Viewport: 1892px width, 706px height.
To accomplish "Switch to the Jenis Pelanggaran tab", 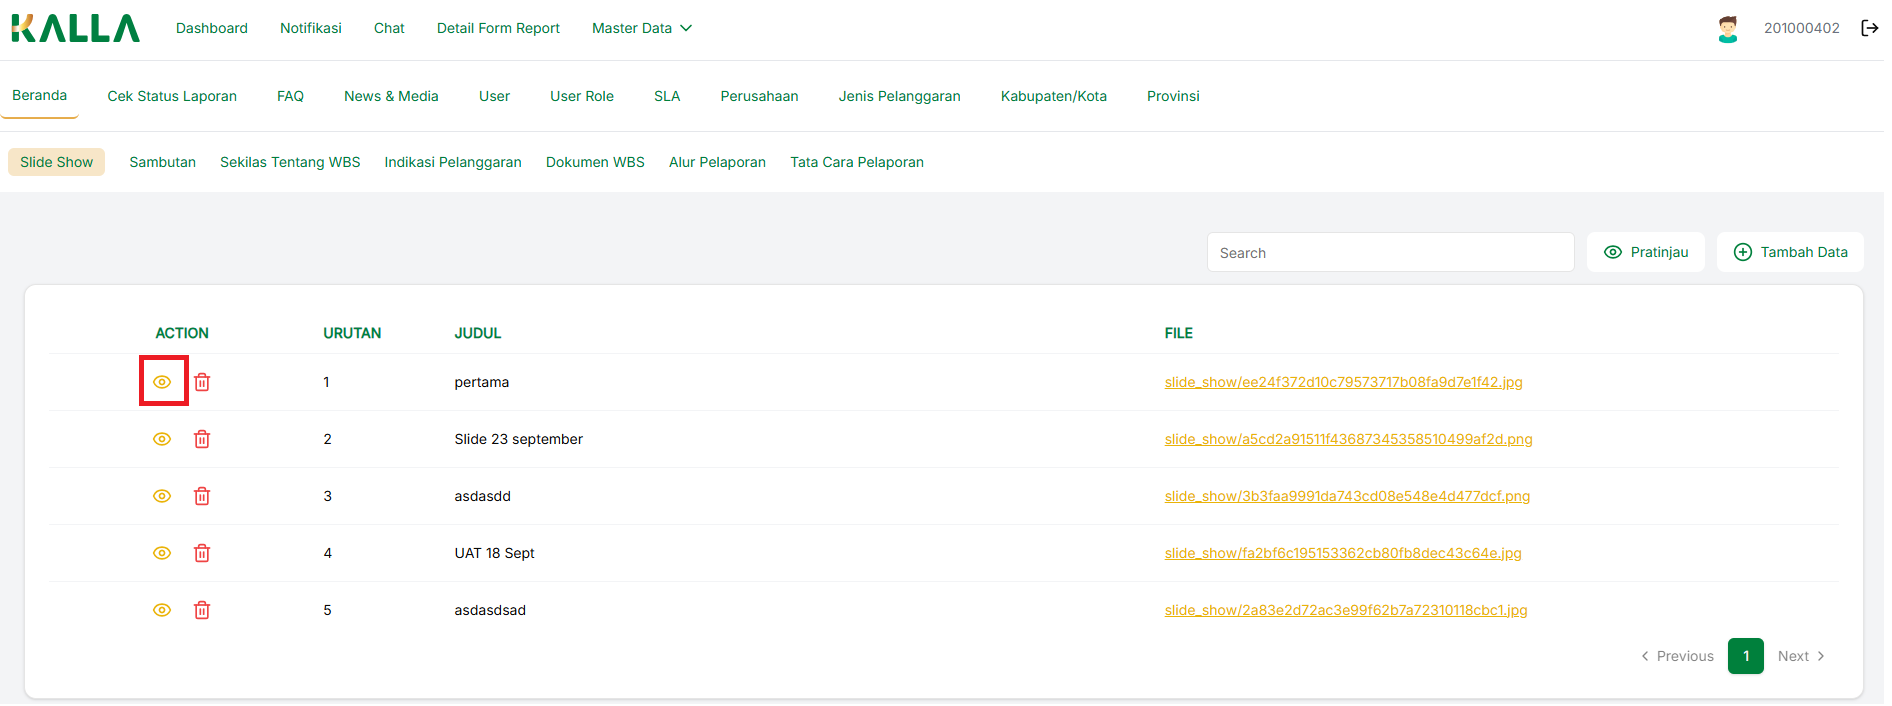I will point(899,96).
